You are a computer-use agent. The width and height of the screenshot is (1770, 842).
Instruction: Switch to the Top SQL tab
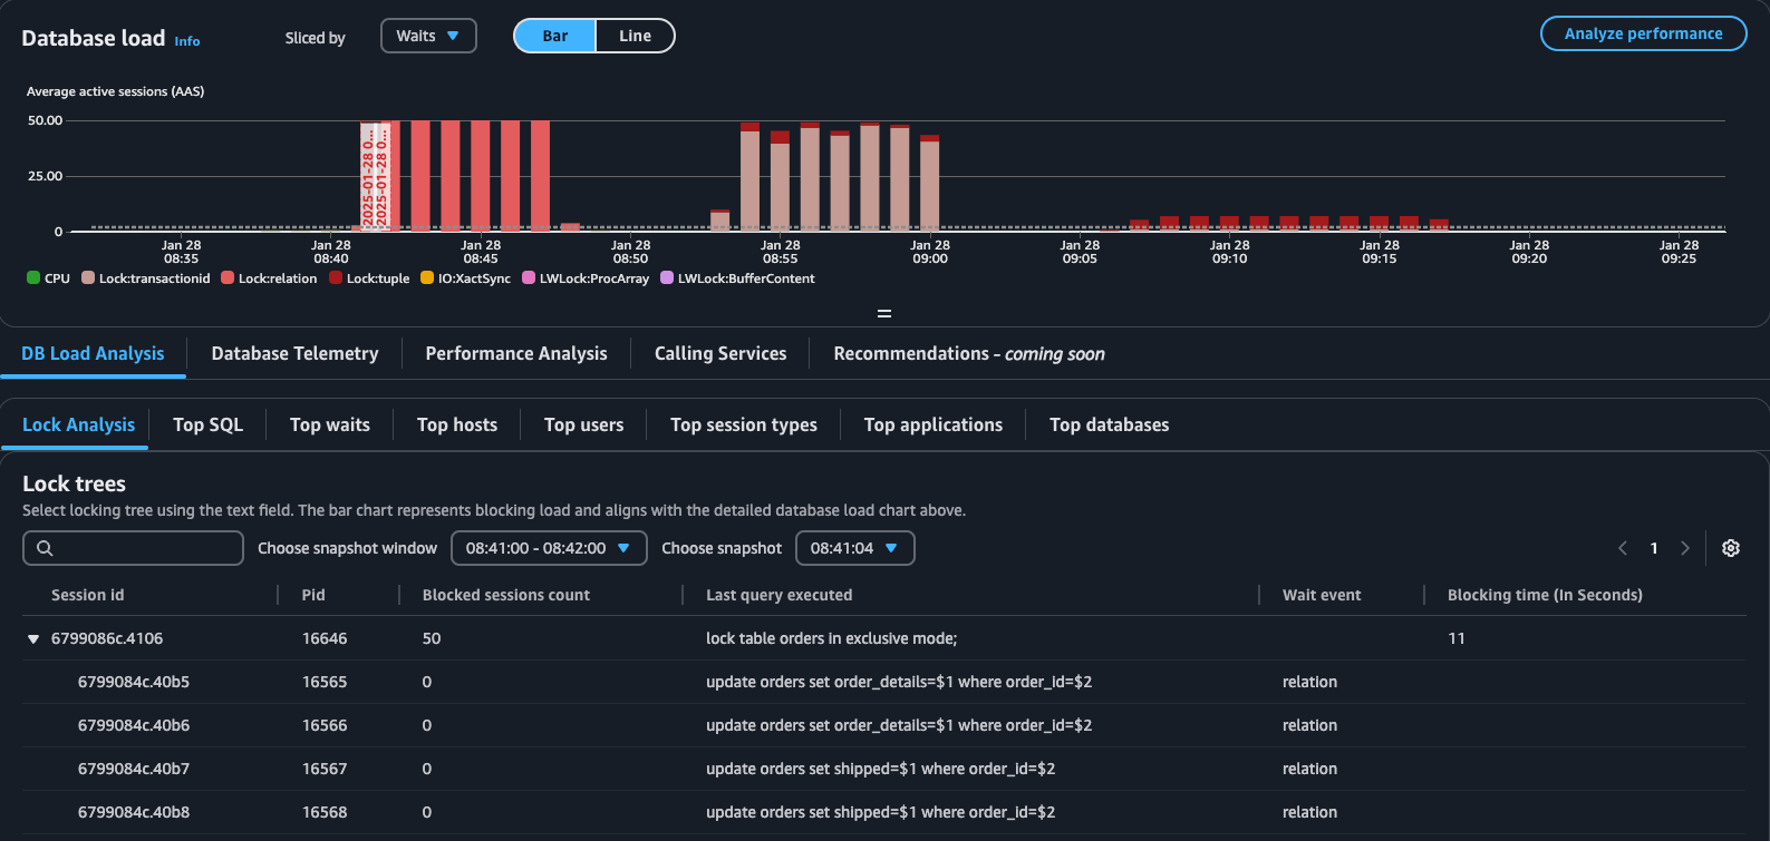tap(207, 425)
